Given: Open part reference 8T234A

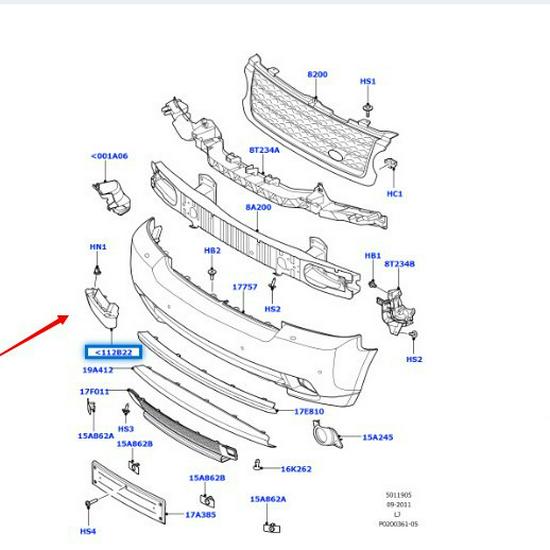Looking at the screenshot, I should (264, 150).
